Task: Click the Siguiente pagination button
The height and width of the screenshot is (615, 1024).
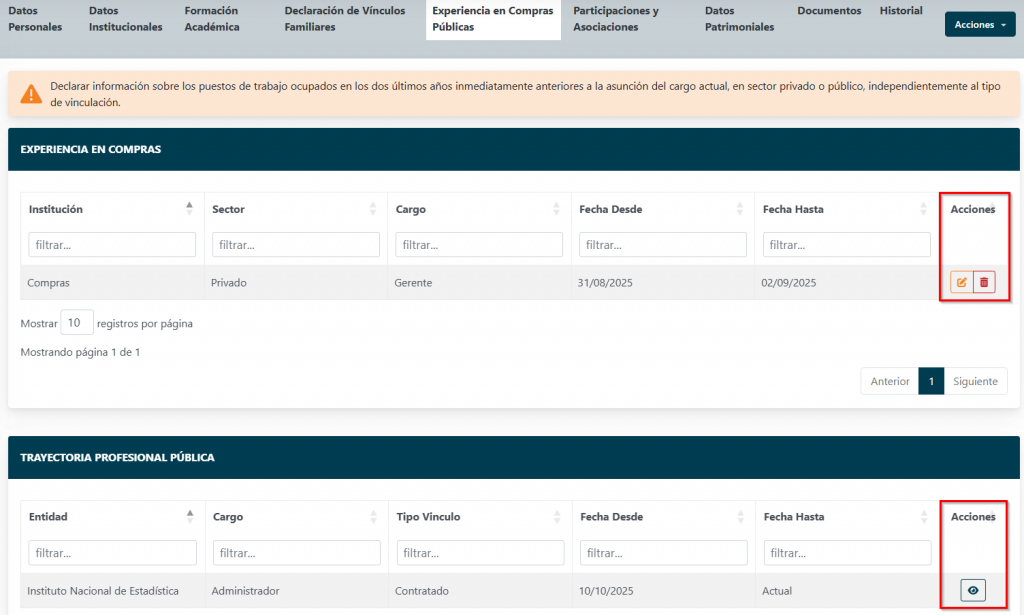Action: click(x=975, y=381)
